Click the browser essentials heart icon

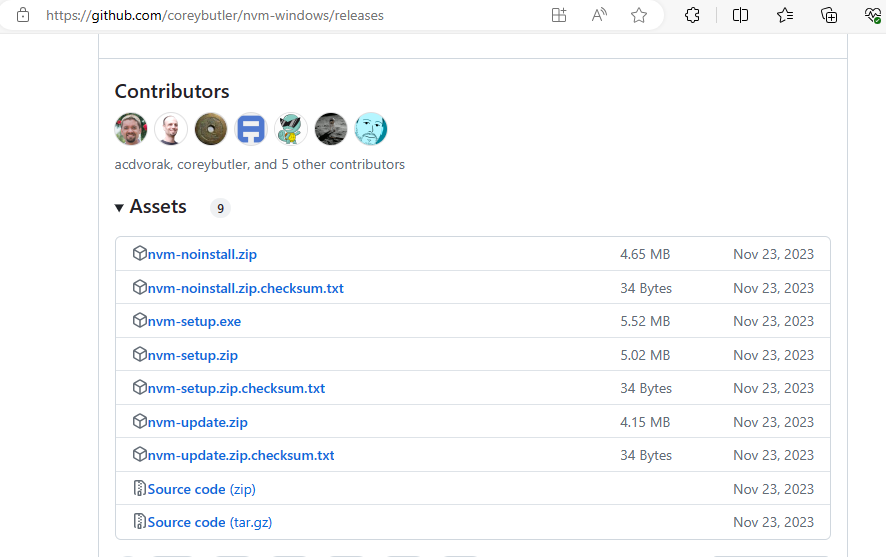coord(873,15)
